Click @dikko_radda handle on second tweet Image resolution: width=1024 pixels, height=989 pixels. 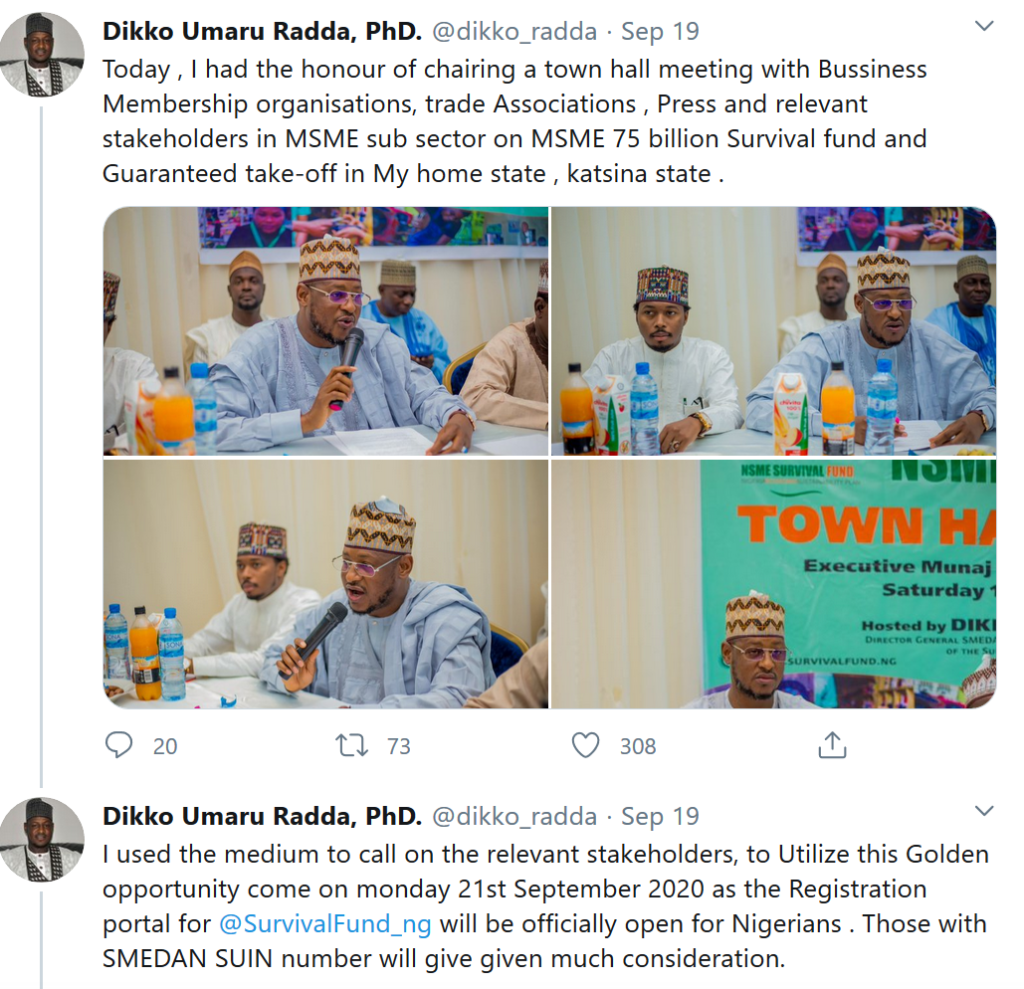click(514, 816)
